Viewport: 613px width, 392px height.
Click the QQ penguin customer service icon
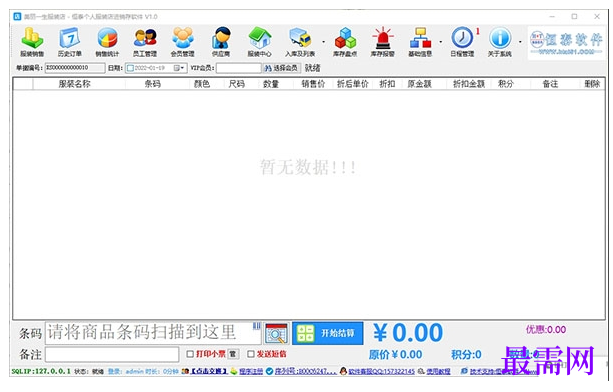click(343, 371)
